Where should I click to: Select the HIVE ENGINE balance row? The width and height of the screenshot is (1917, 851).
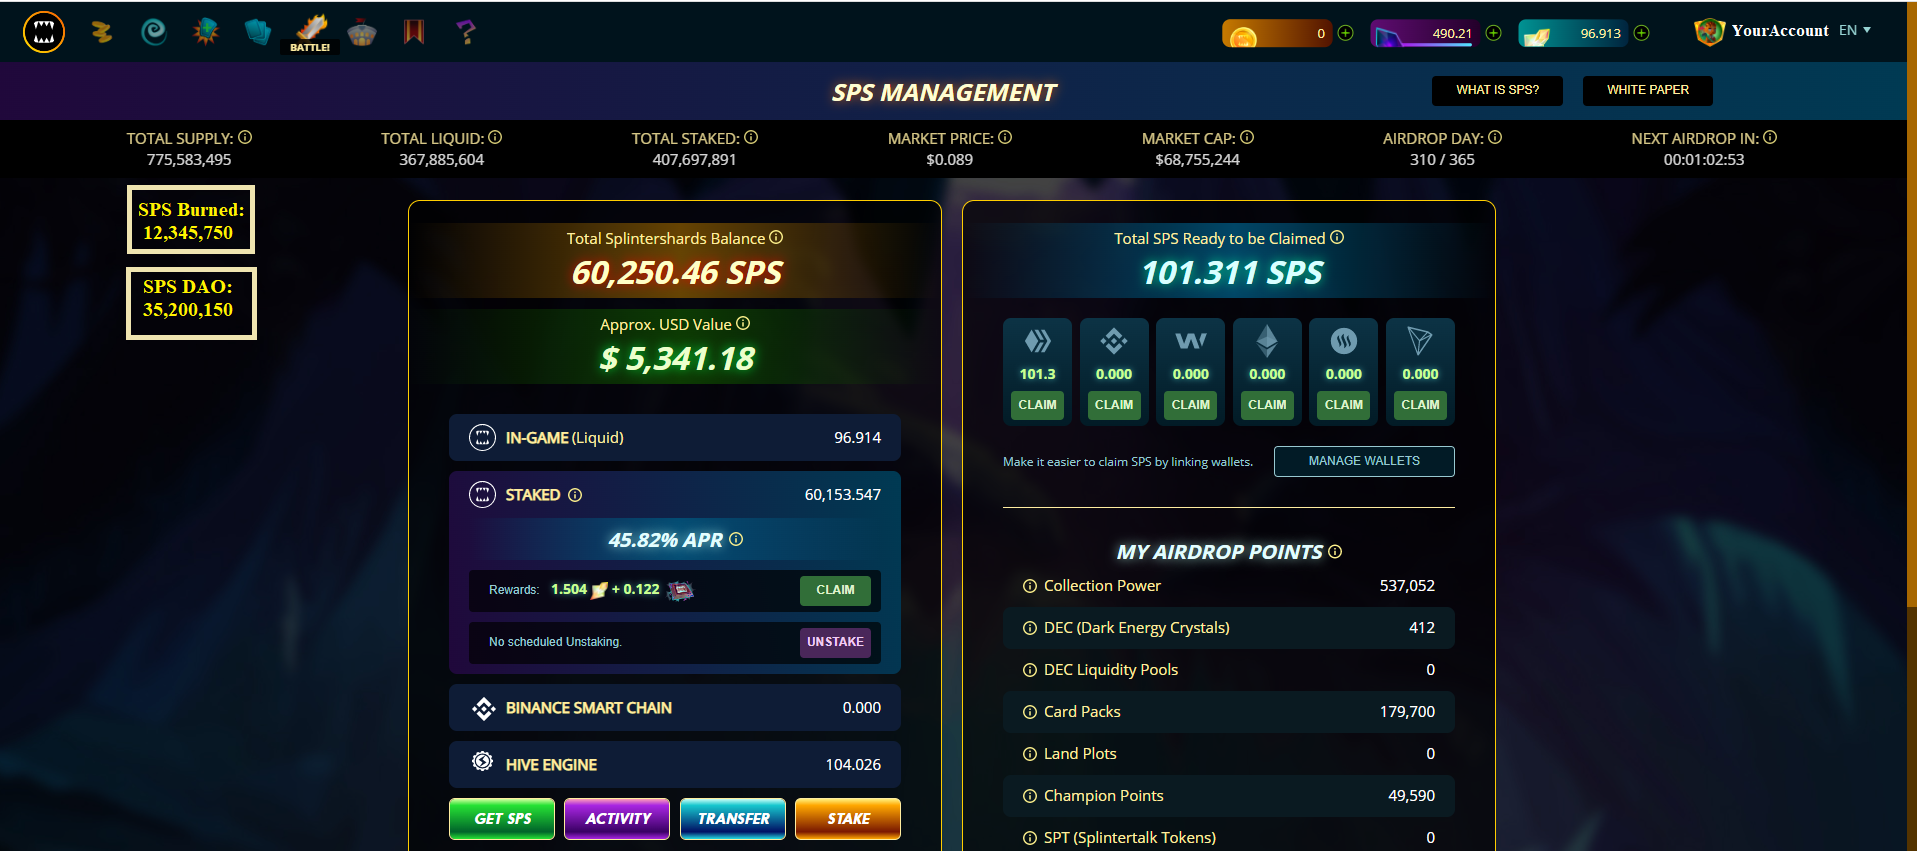pos(675,765)
